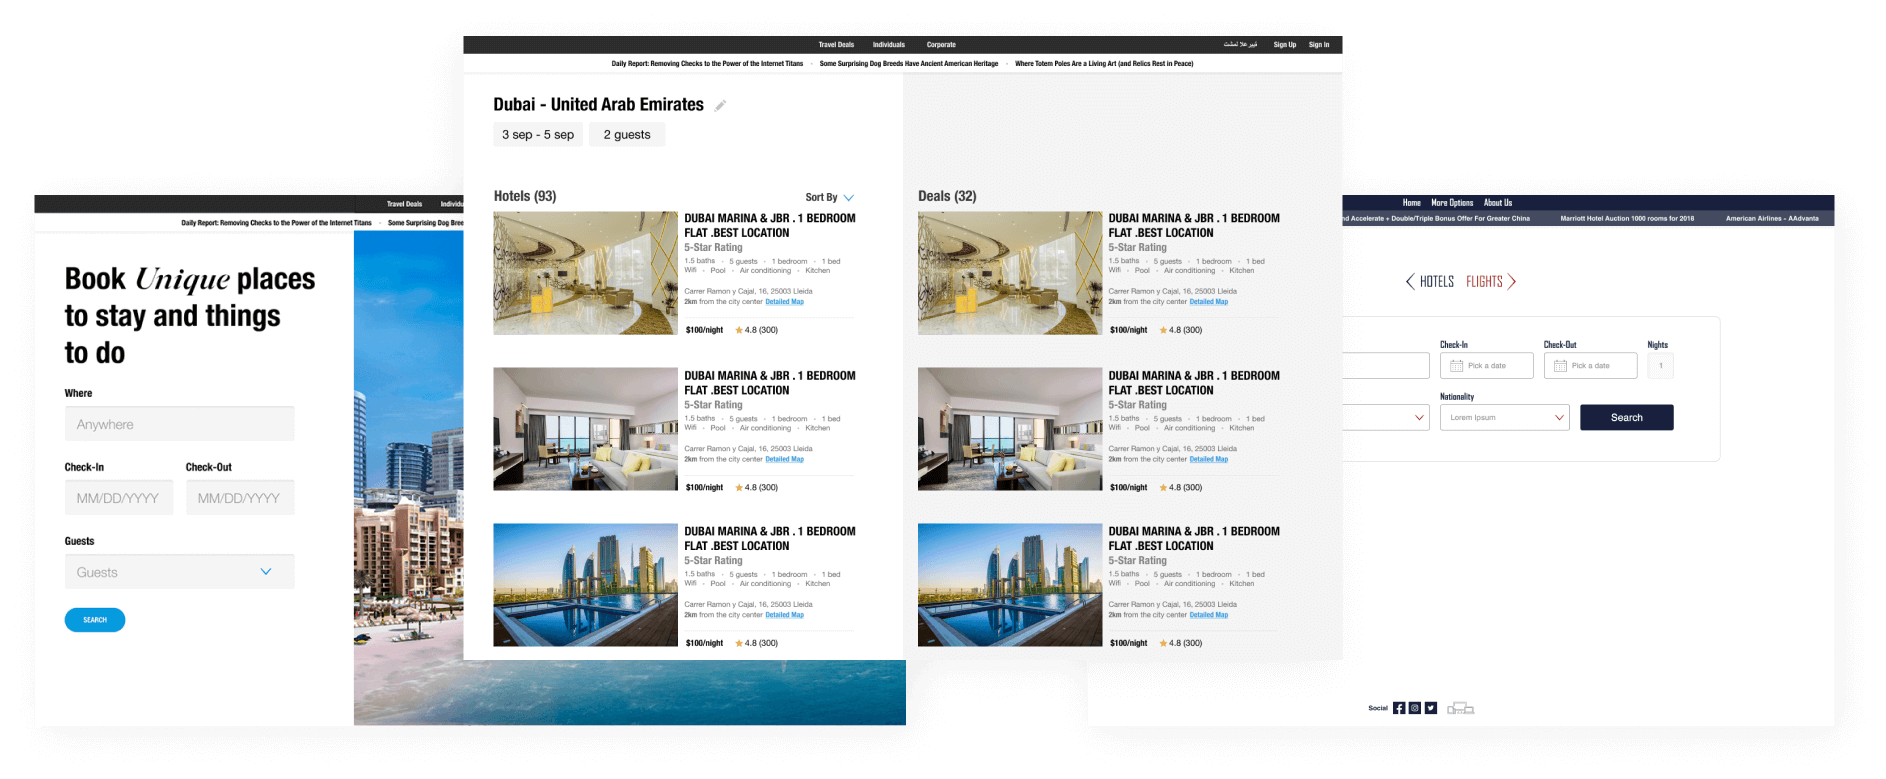Click the Check-In MM/DD/YYYY field
Image resolution: width=1886 pixels, height=779 pixels.
[119, 498]
